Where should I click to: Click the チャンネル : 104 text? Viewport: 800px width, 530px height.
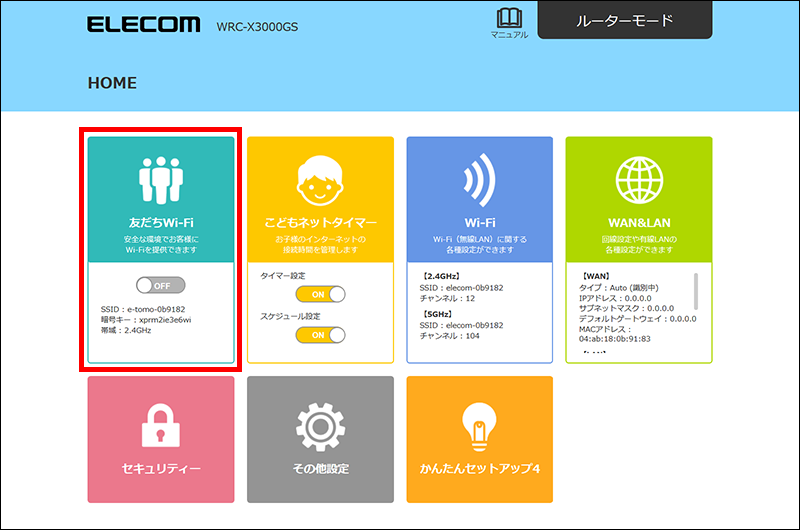[449, 336]
